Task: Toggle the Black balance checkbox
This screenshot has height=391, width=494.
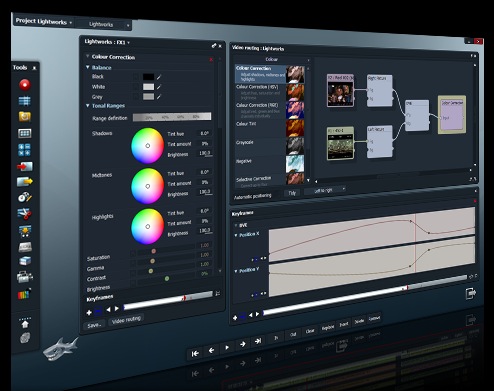Action: click(x=136, y=77)
